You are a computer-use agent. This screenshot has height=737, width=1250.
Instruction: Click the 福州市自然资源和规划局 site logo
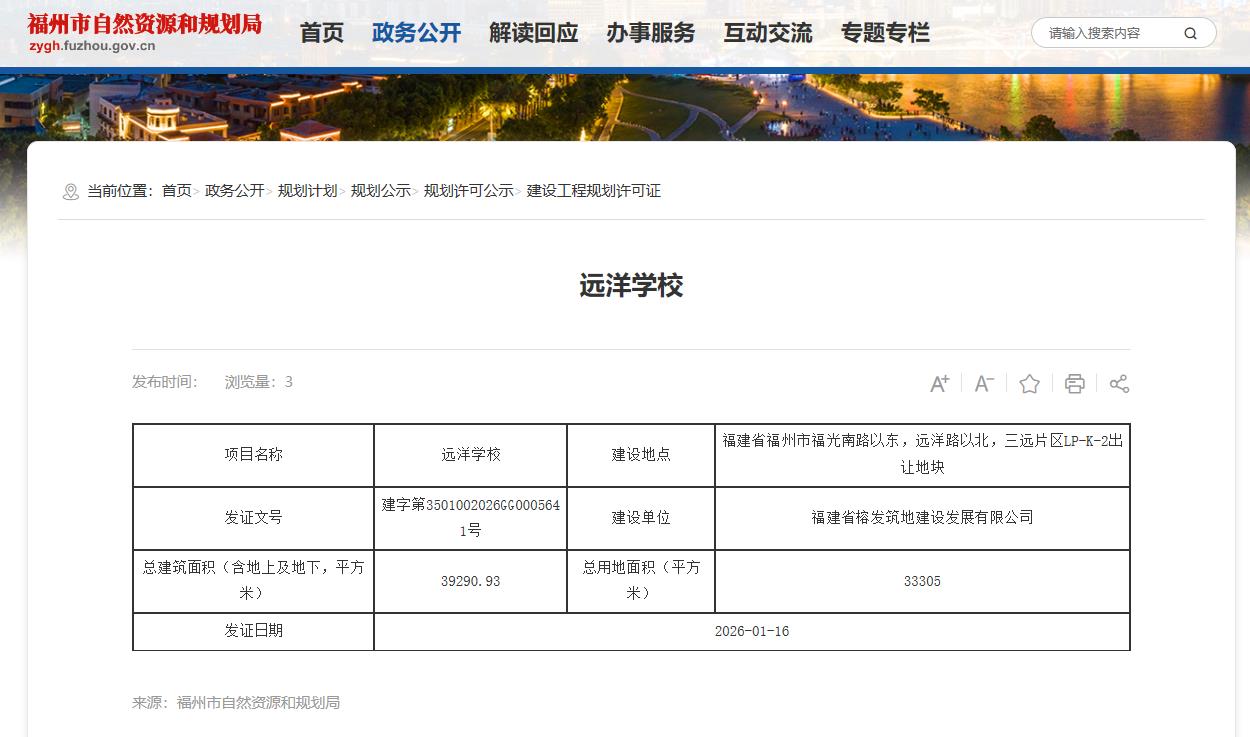pyautogui.click(x=144, y=32)
